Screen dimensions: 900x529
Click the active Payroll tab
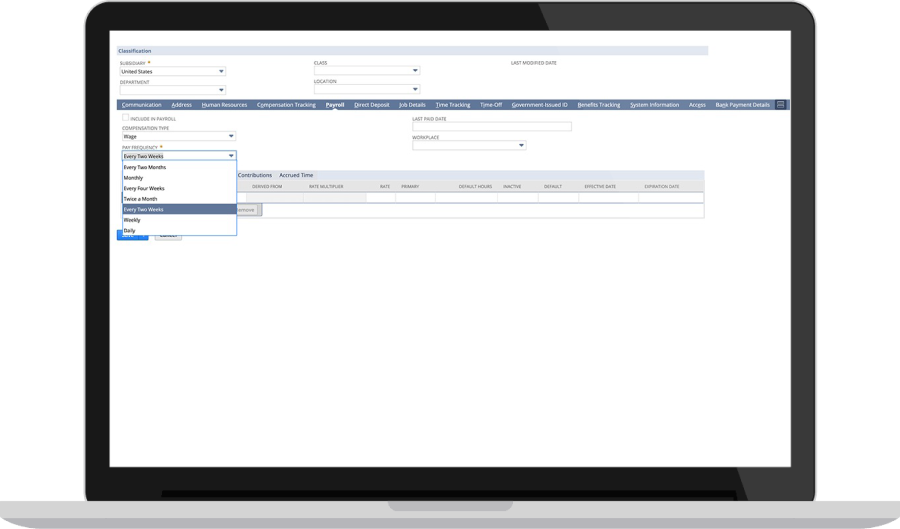[335, 105]
